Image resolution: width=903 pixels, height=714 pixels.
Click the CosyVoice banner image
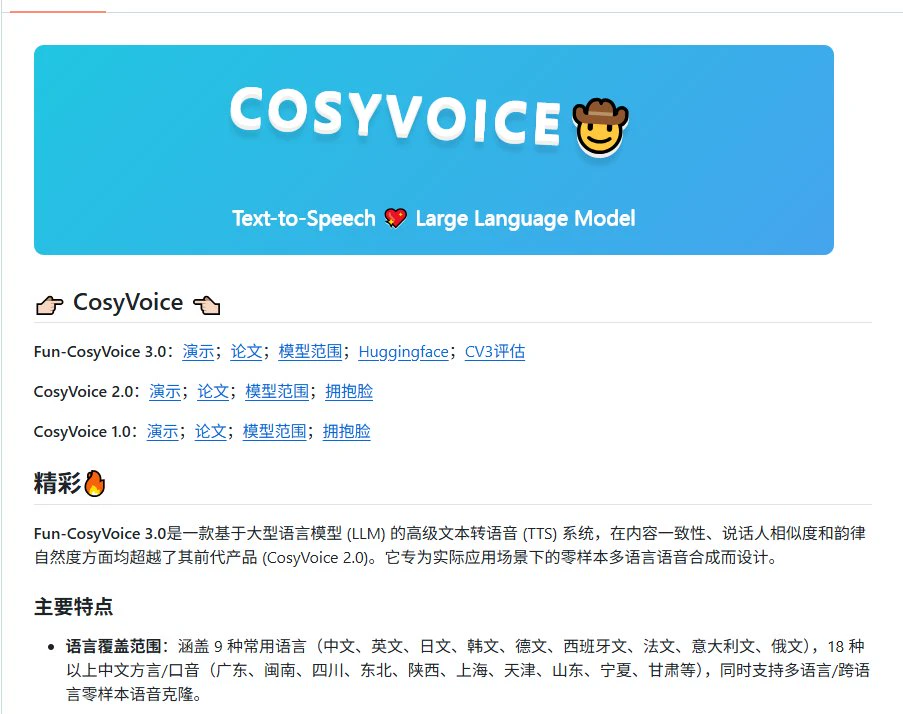pos(434,150)
